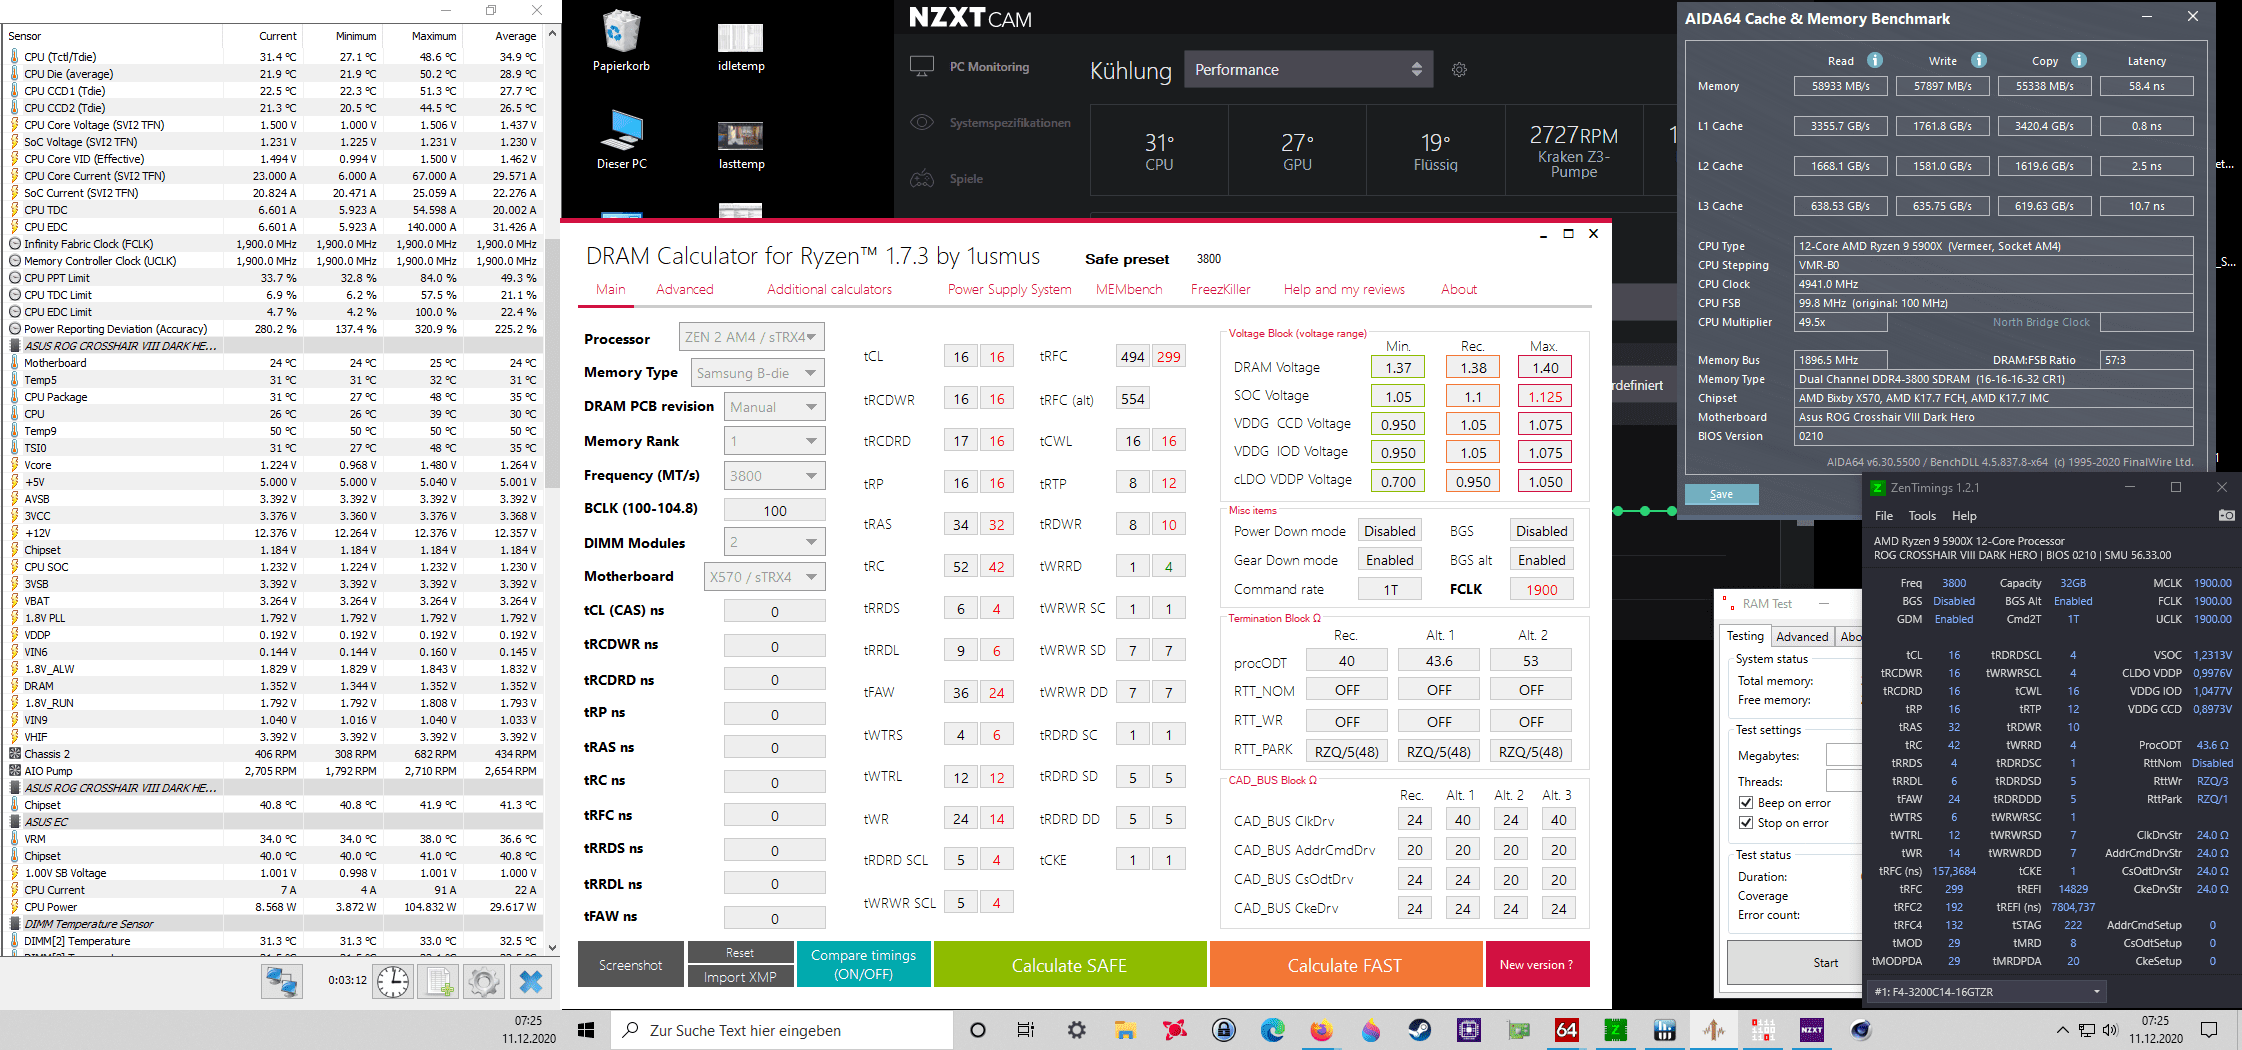
Task: Open Help and my reviews tab
Action: [1344, 290]
